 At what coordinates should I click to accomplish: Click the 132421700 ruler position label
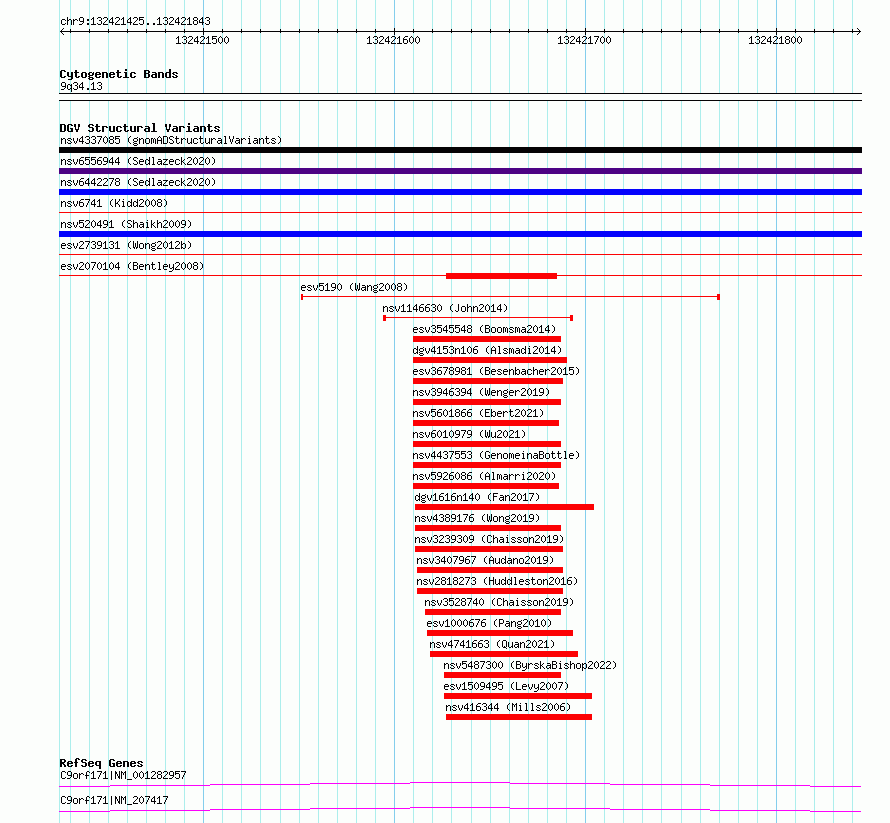point(584,40)
